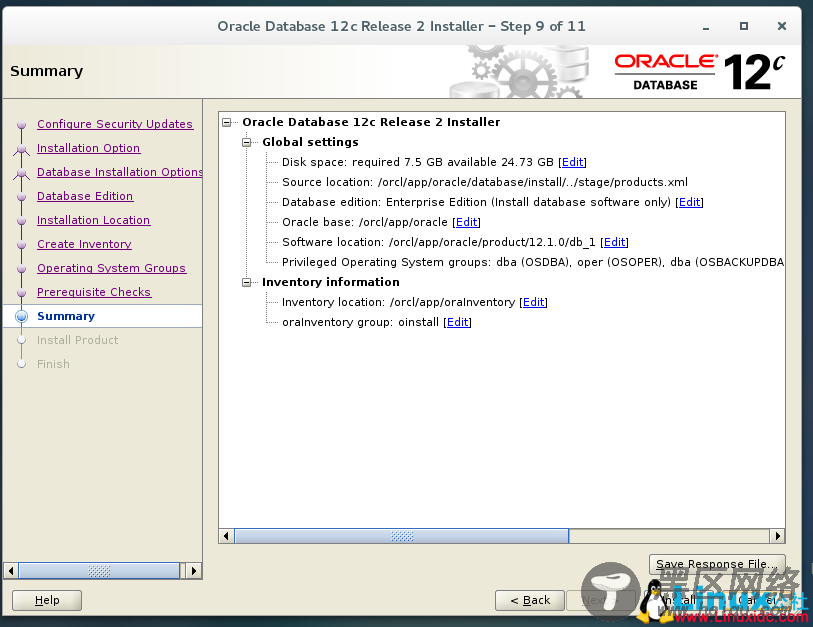Go to Configure Security Updates step
Image resolution: width=813 pixels, height=627 pixels.
(115, 124)
